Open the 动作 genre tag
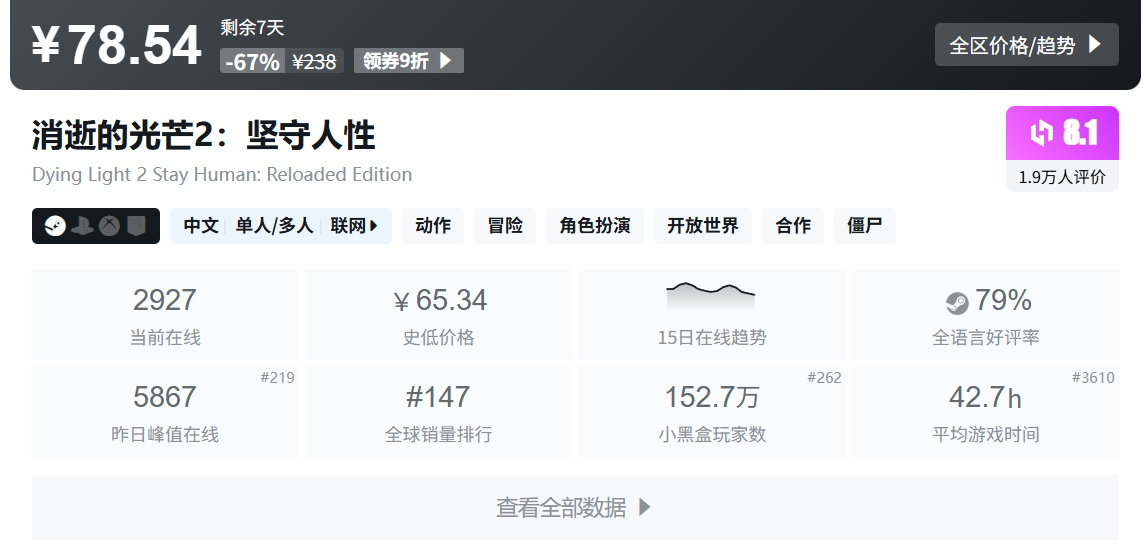The image size is (1143, 549). [433, 226]
